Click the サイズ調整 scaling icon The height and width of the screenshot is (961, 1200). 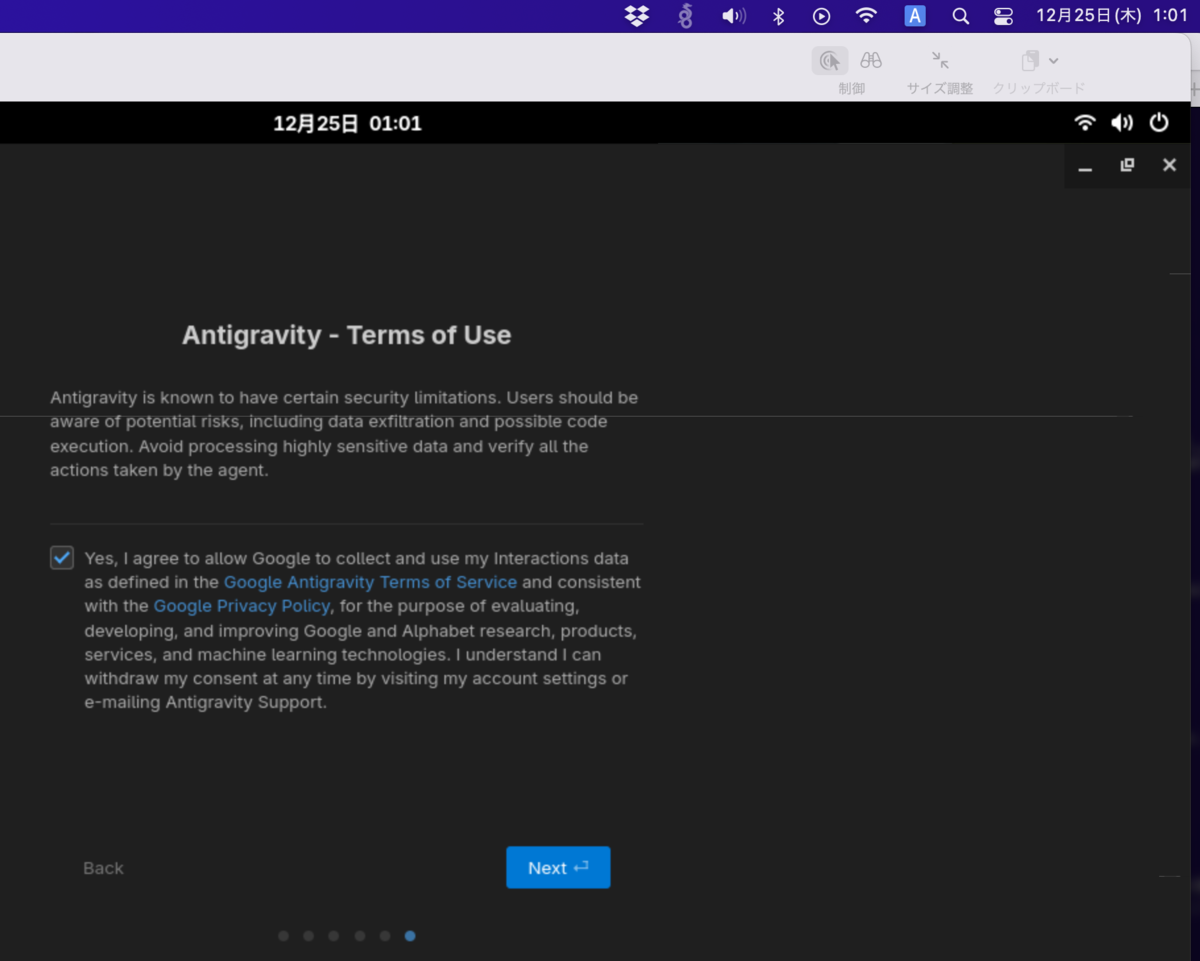click(940, 60)
